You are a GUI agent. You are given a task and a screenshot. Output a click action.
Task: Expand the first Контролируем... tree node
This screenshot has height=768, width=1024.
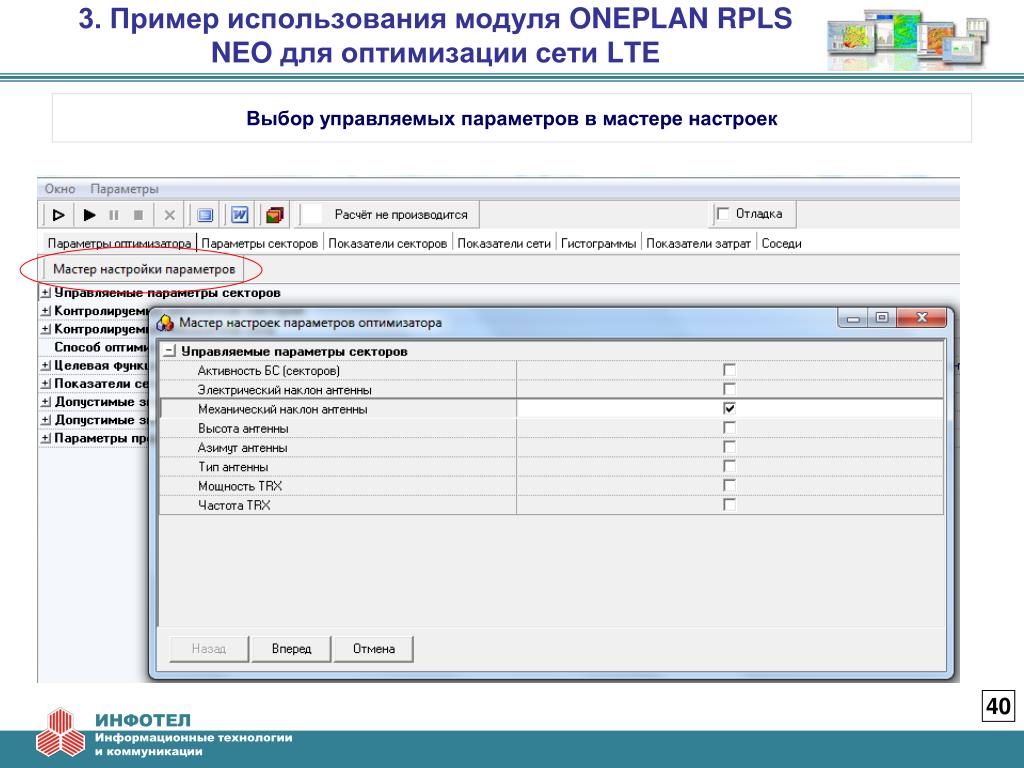[46, 311]
